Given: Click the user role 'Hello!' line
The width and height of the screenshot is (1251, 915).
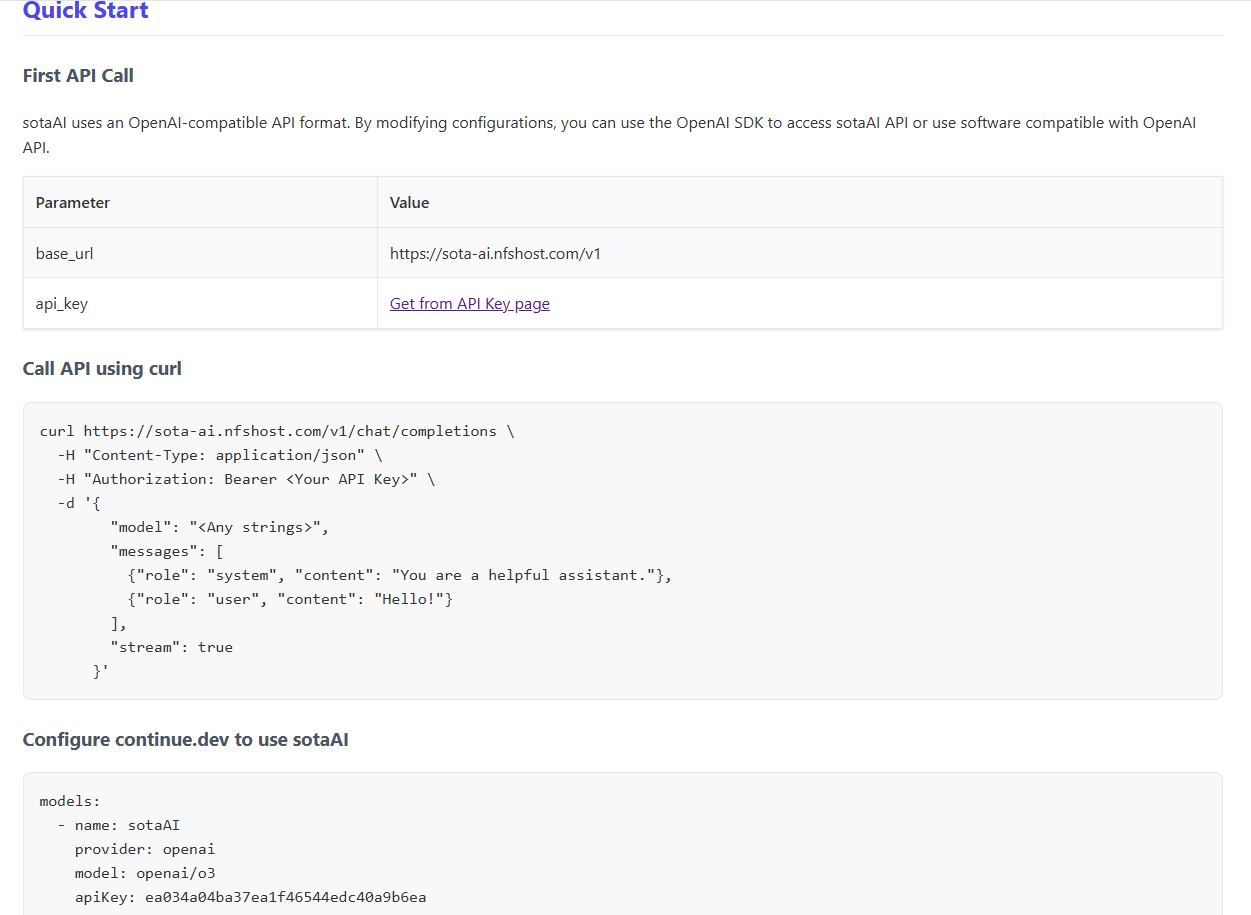Looking at the screenshot, I should click(290, 599).
